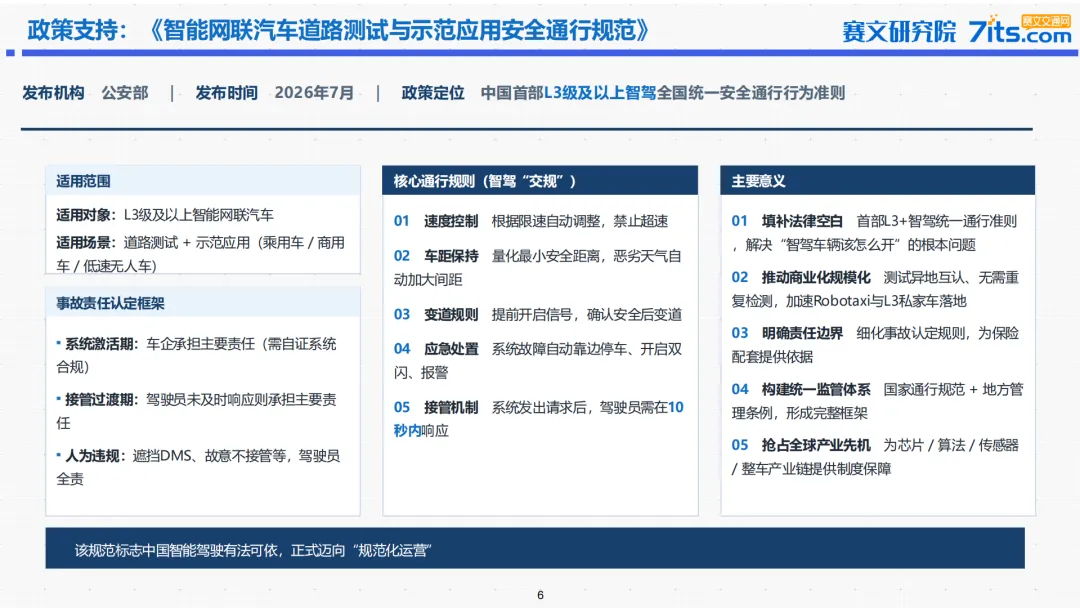The width and height of the screenshot is (1080, 608).
Task: Select rule 03 变道规则
Action: tap(538, 315)
